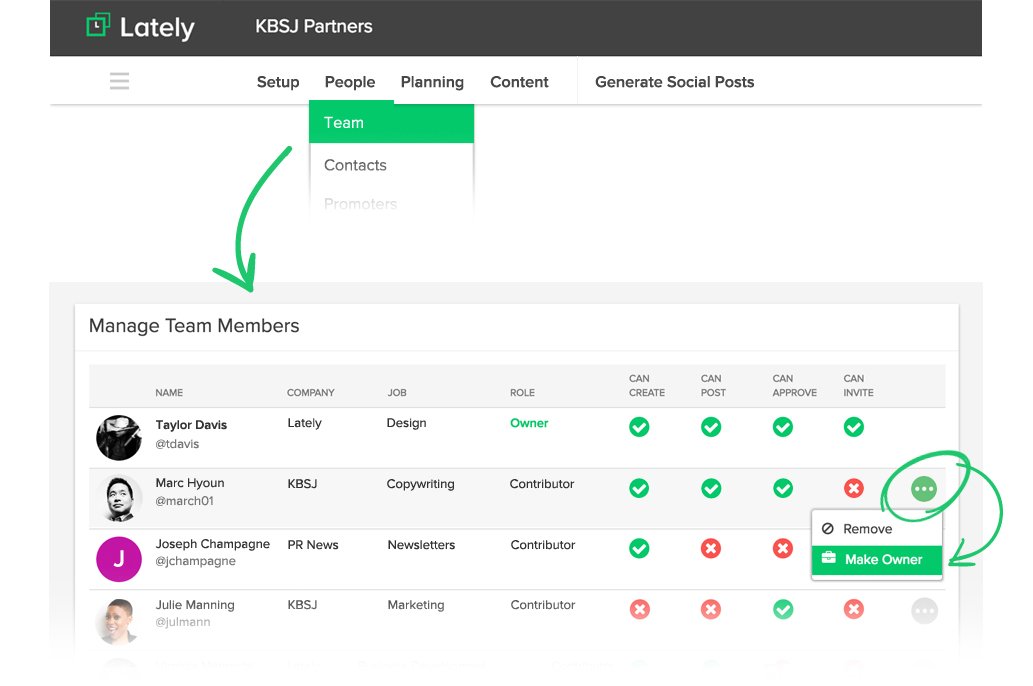The width and height of the screenshot is (1033, 686).
Task: Click the Owner role for Taylor Davis
Action: pos(529,423)
